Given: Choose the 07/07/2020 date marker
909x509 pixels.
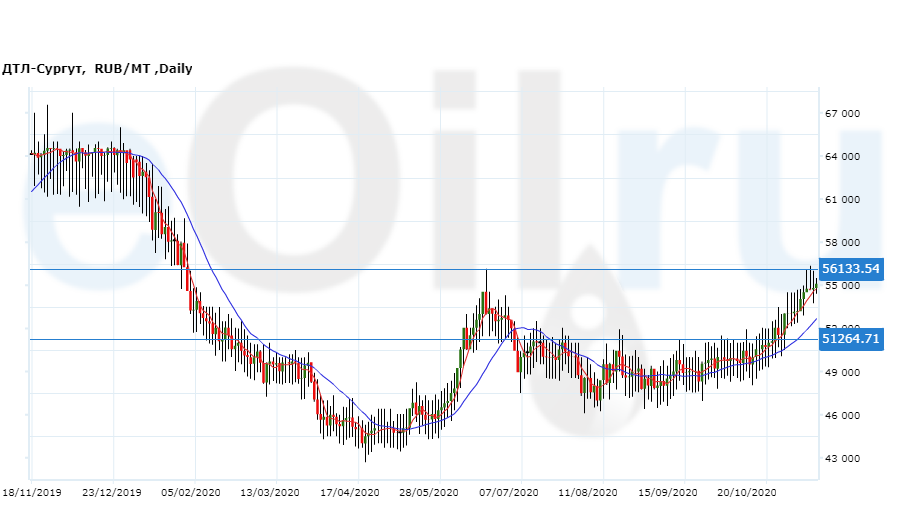Looking at the screenshot, I should (x=509, y=493).
